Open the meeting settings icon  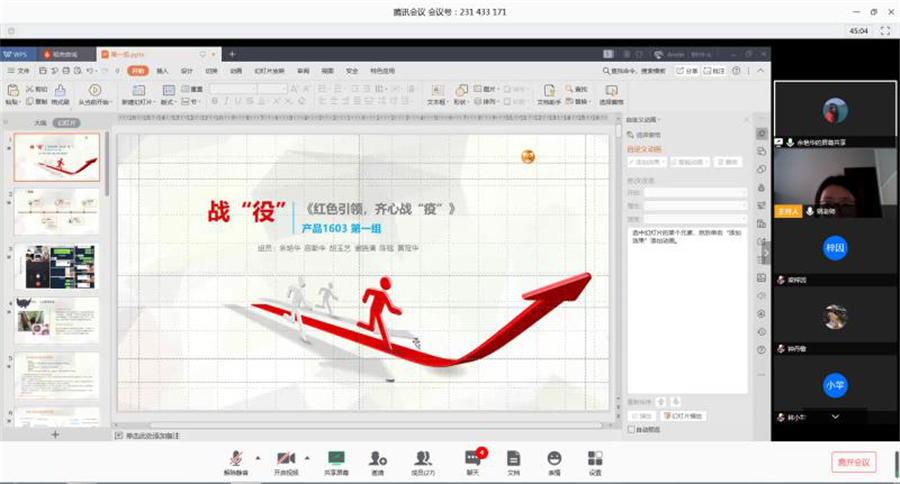595,459
